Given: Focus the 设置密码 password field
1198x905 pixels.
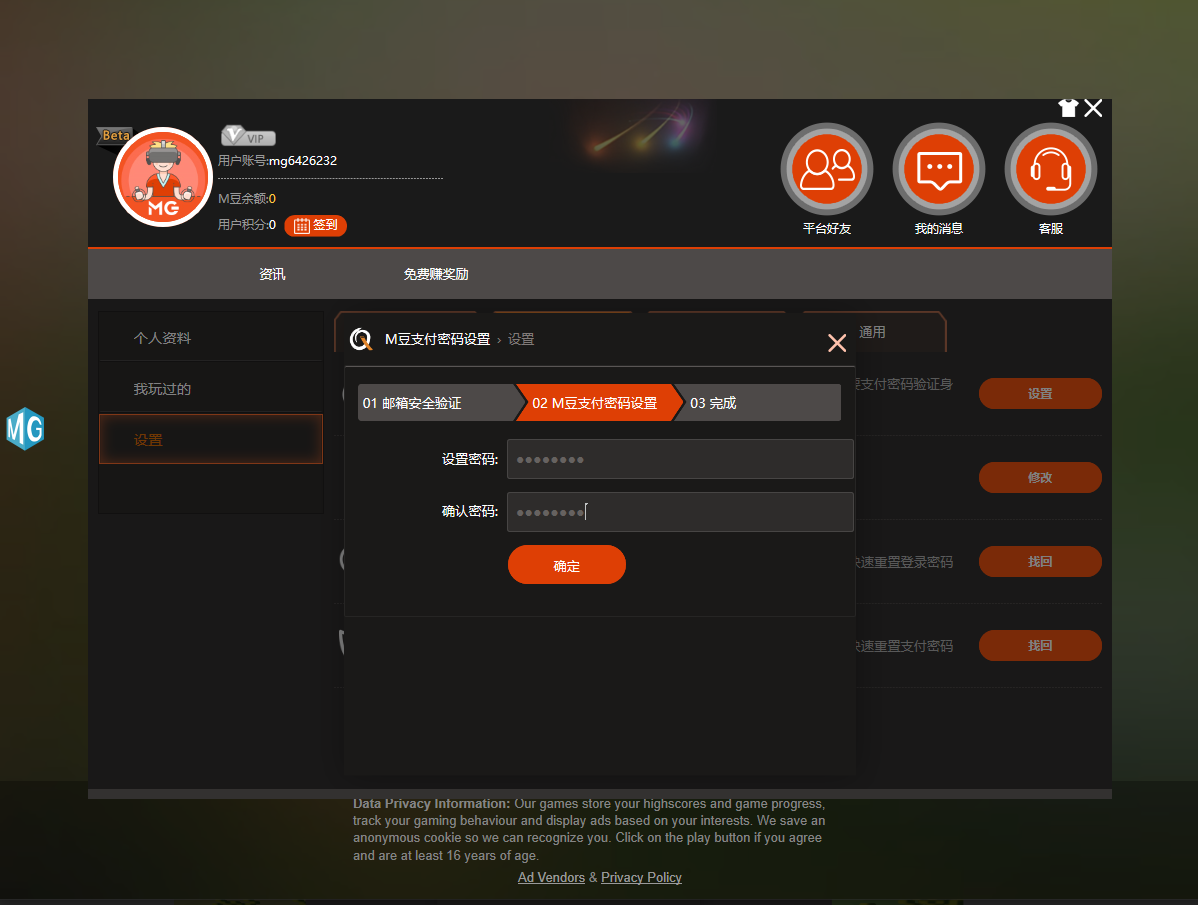Looking at the screenshot, I should [680, 460].
